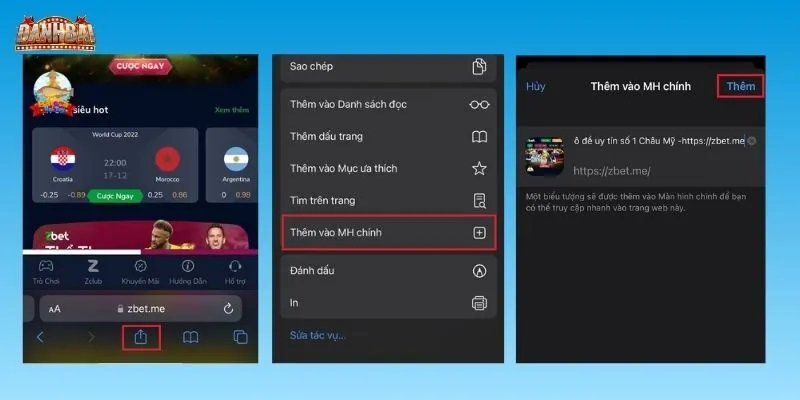This screenshot has width=800, height=400.
Task: Select the Argentina flag icon
Action: [236, 159]
